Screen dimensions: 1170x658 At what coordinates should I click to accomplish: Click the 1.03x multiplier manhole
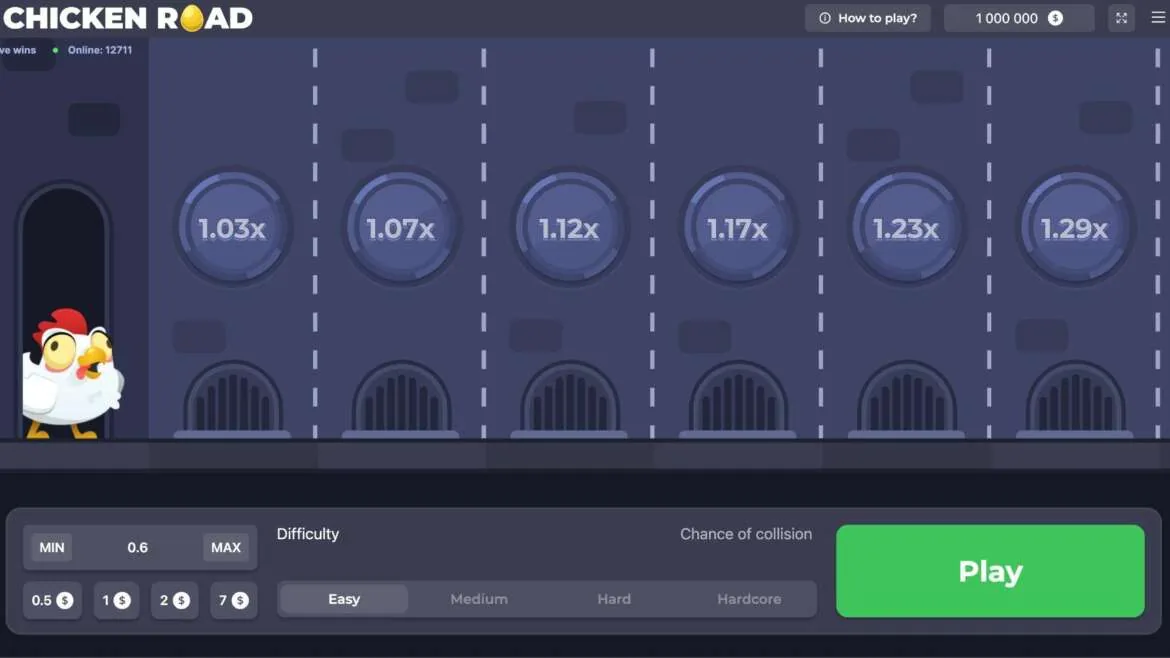(x=232, y=228)
